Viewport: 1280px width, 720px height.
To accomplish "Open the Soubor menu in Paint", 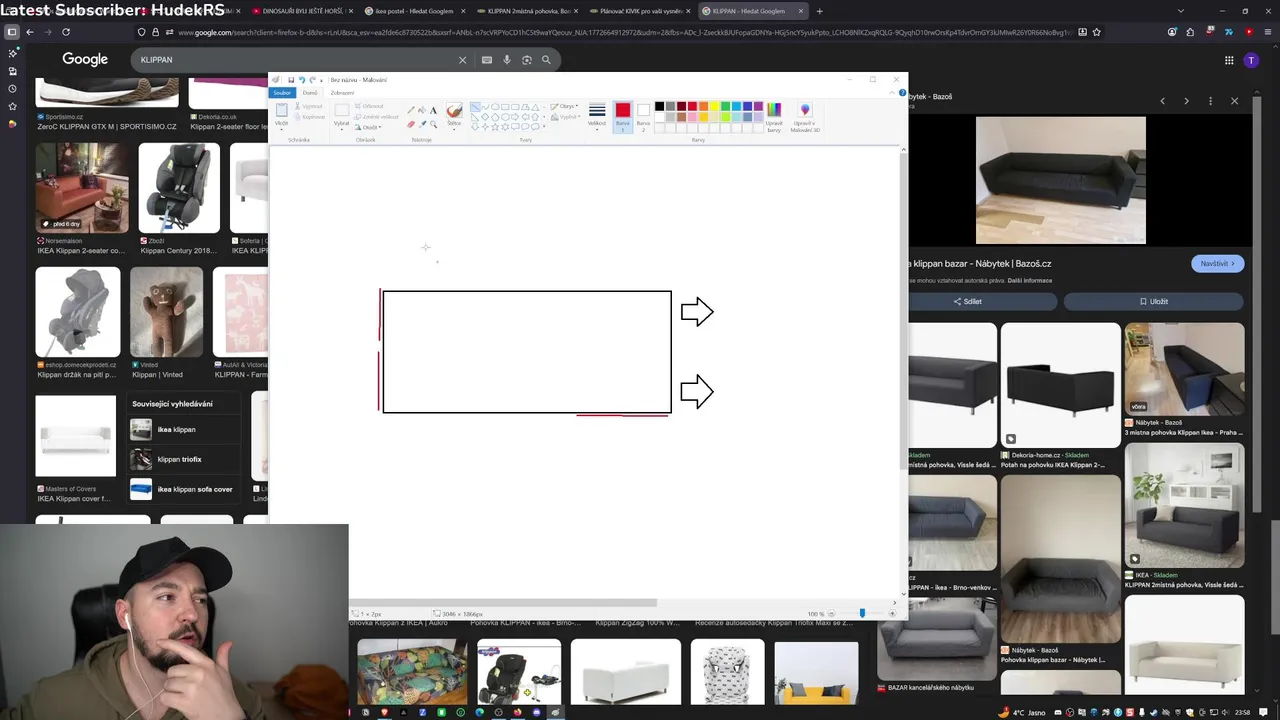I will pyautogui.click(x=282, y=93).
